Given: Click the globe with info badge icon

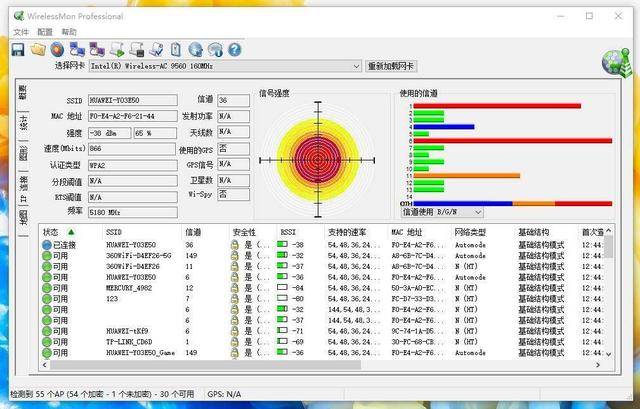Looking at the screenshot, I should coord(215,50).
